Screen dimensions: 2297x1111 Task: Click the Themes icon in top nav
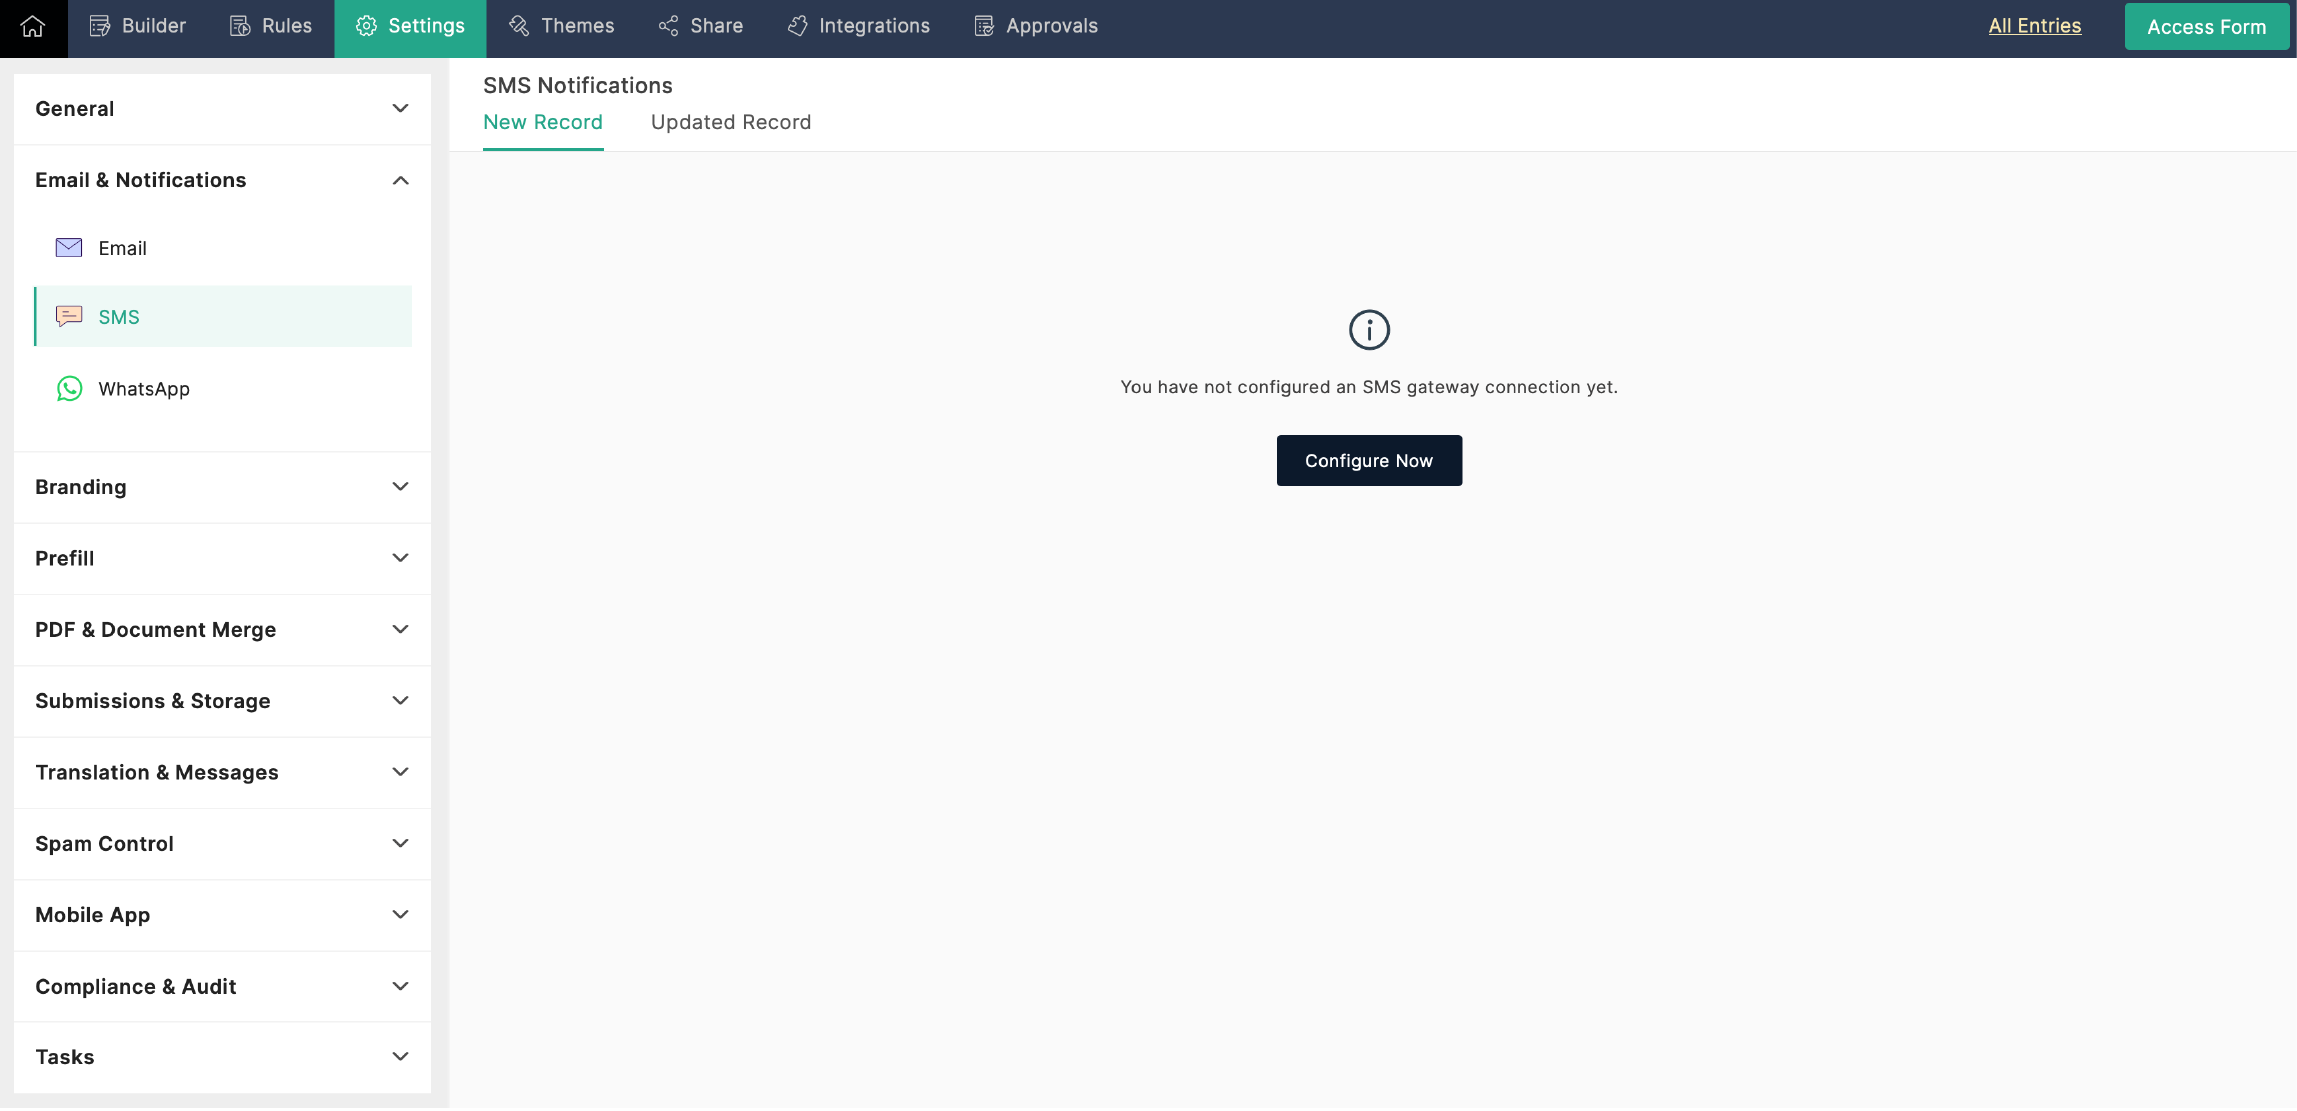pyautogui.click(x=520, y=25)
